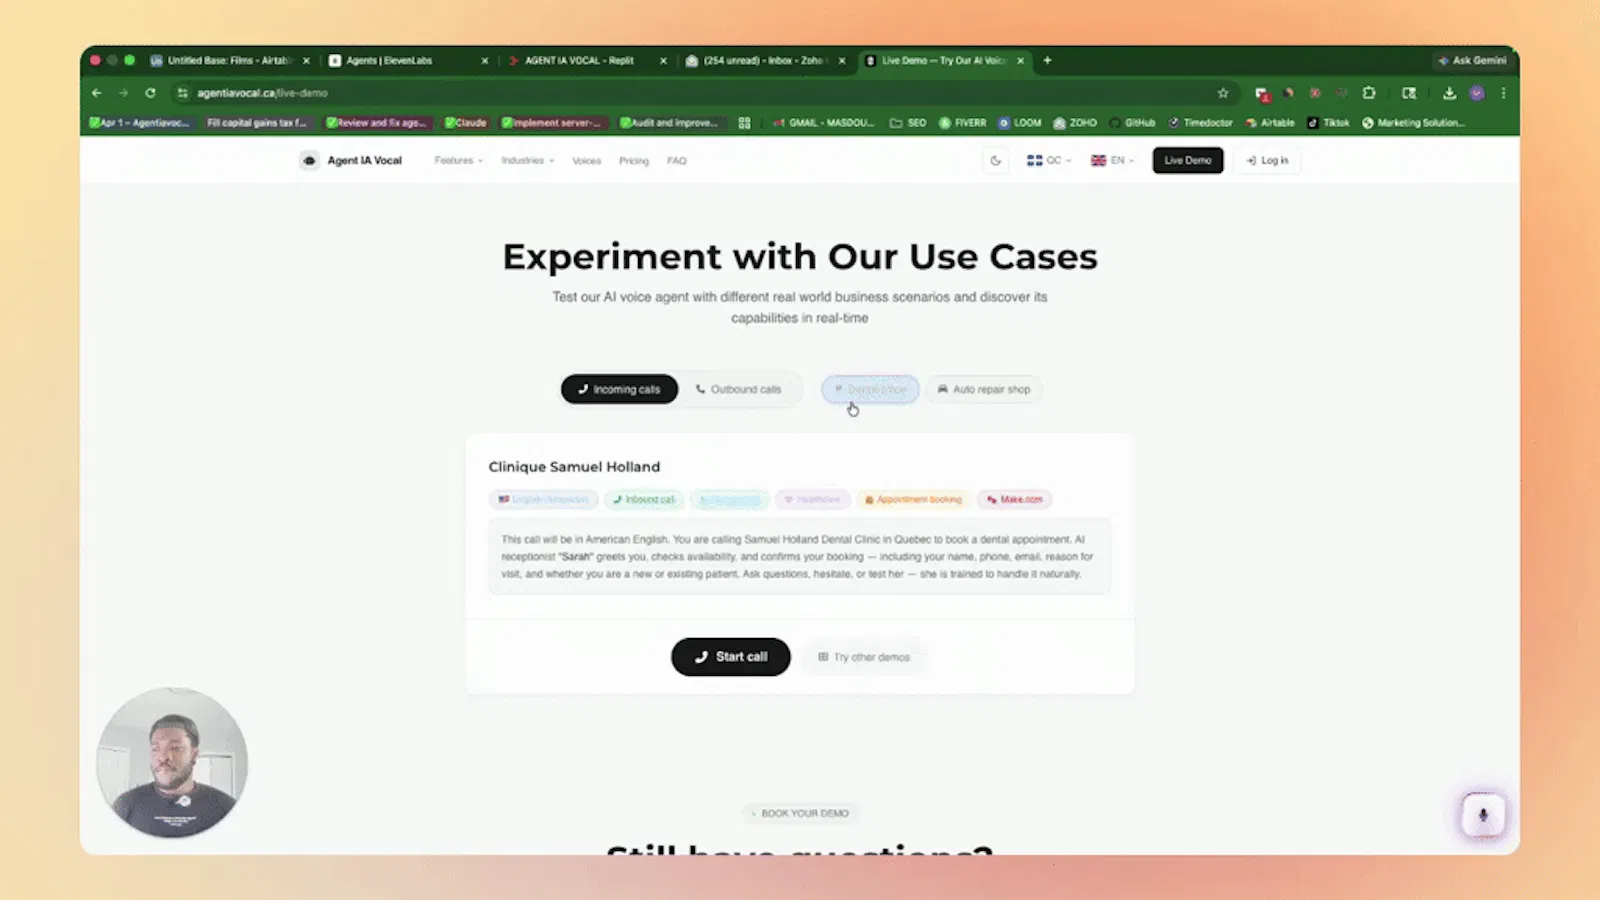Viewport: 1600px width, 900px height.
Task: Open the GitHub bookmark
Action: tap(1132, 123)
